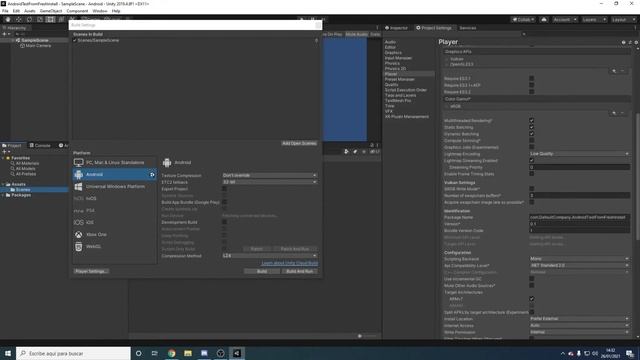Open the File menu
Screen dimensions: 640x360
[5, 11]
